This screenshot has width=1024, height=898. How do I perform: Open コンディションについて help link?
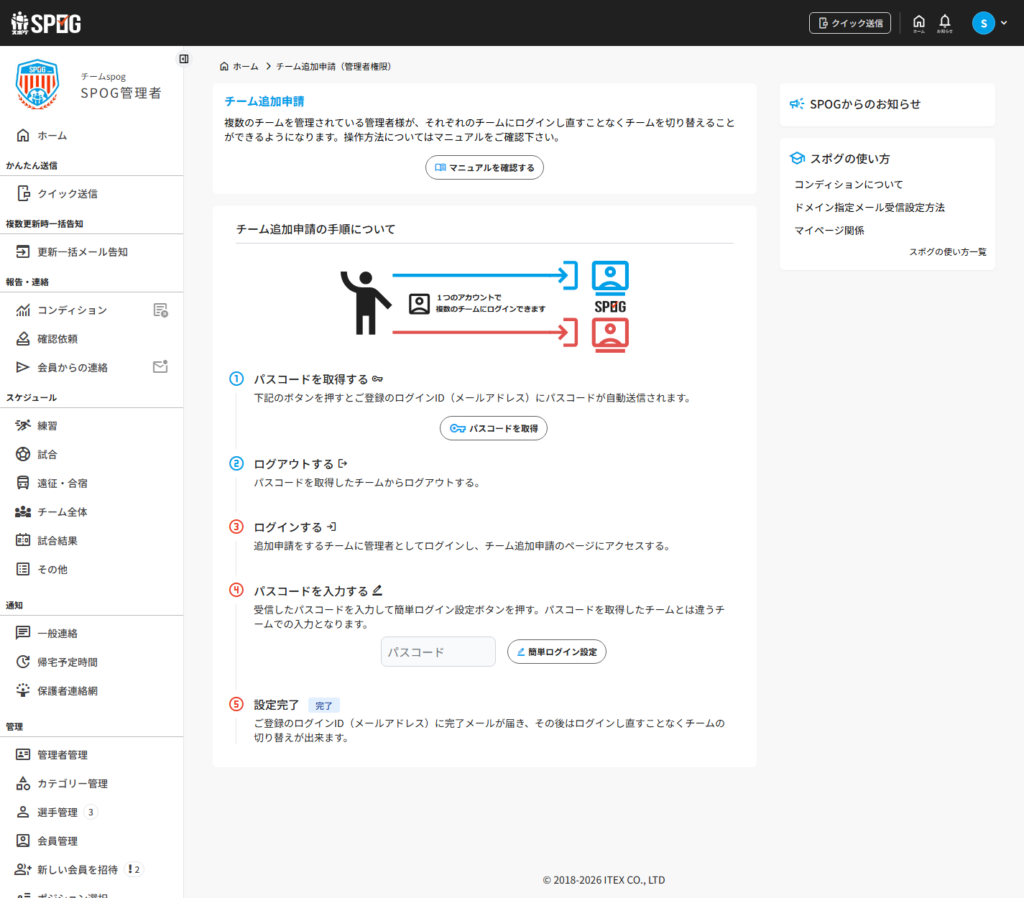pos(848,184)
